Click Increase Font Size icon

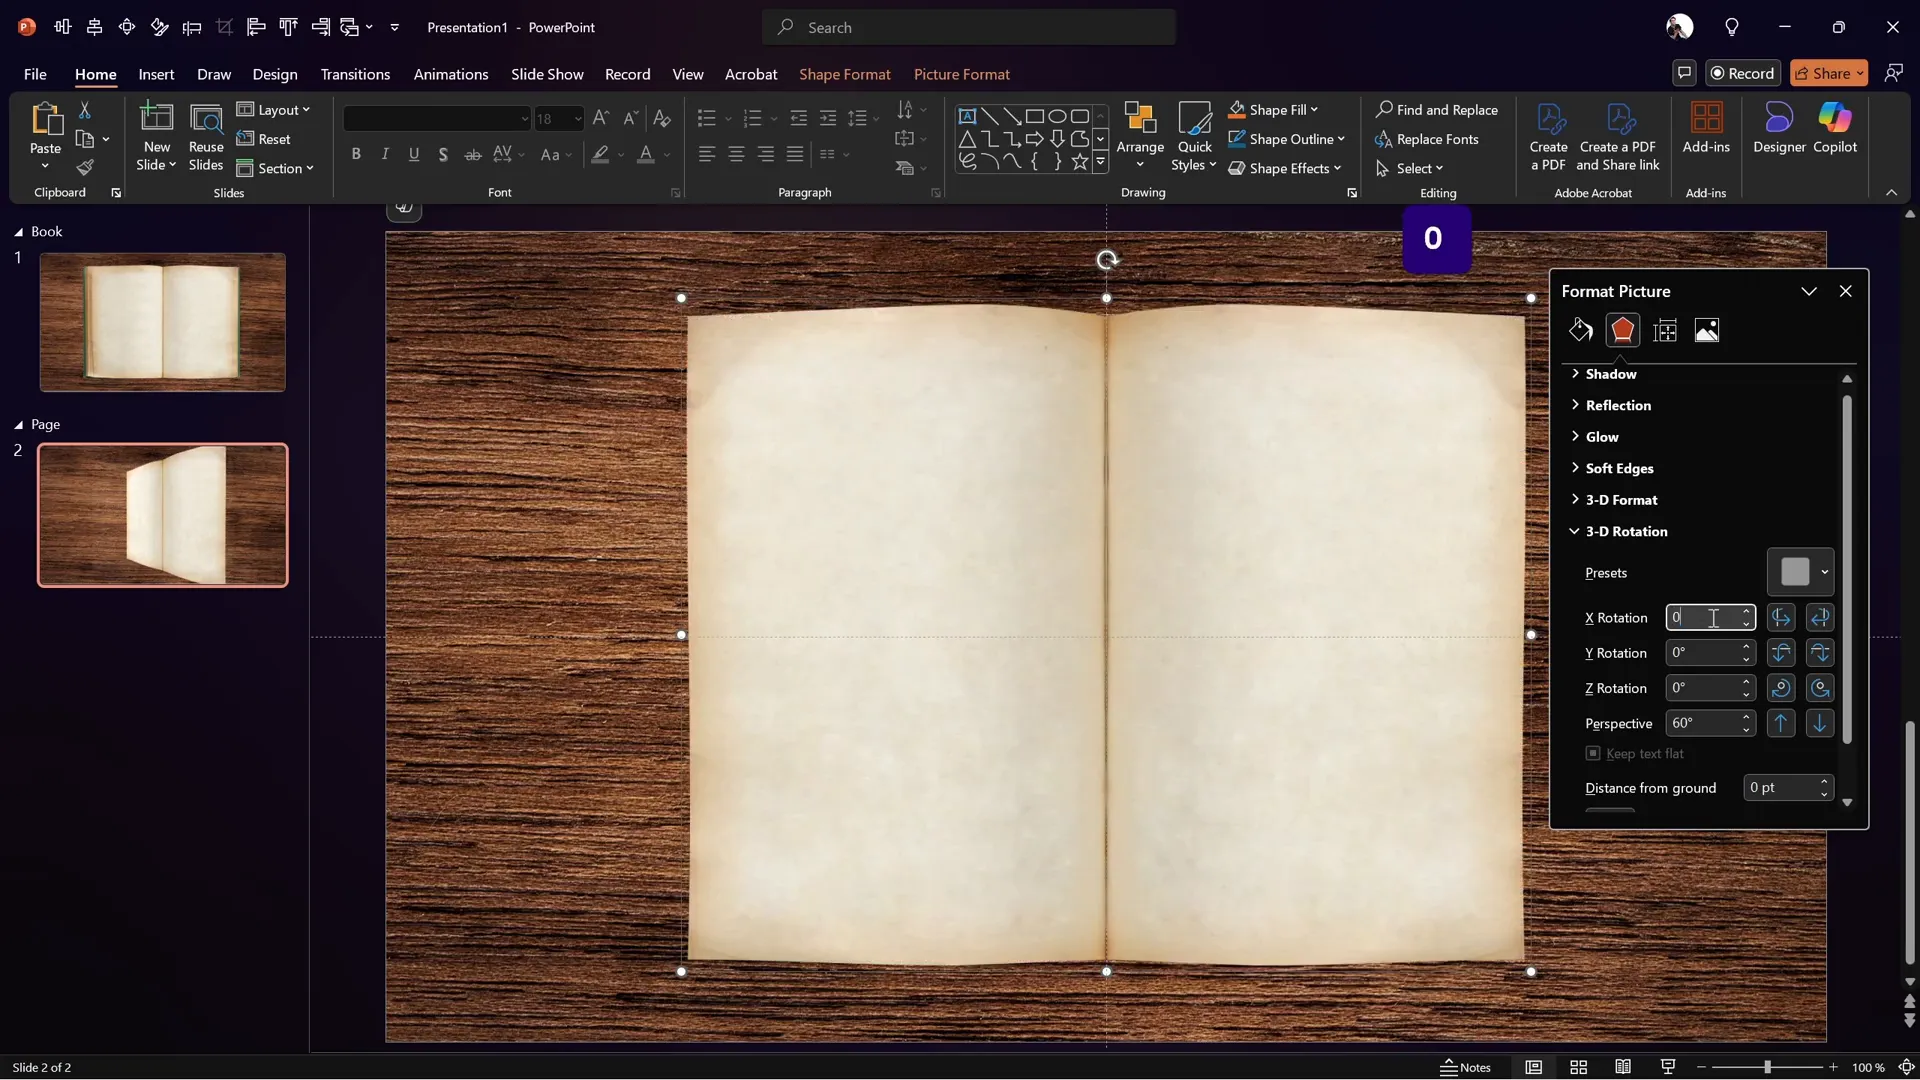click(x=600, y=118)
